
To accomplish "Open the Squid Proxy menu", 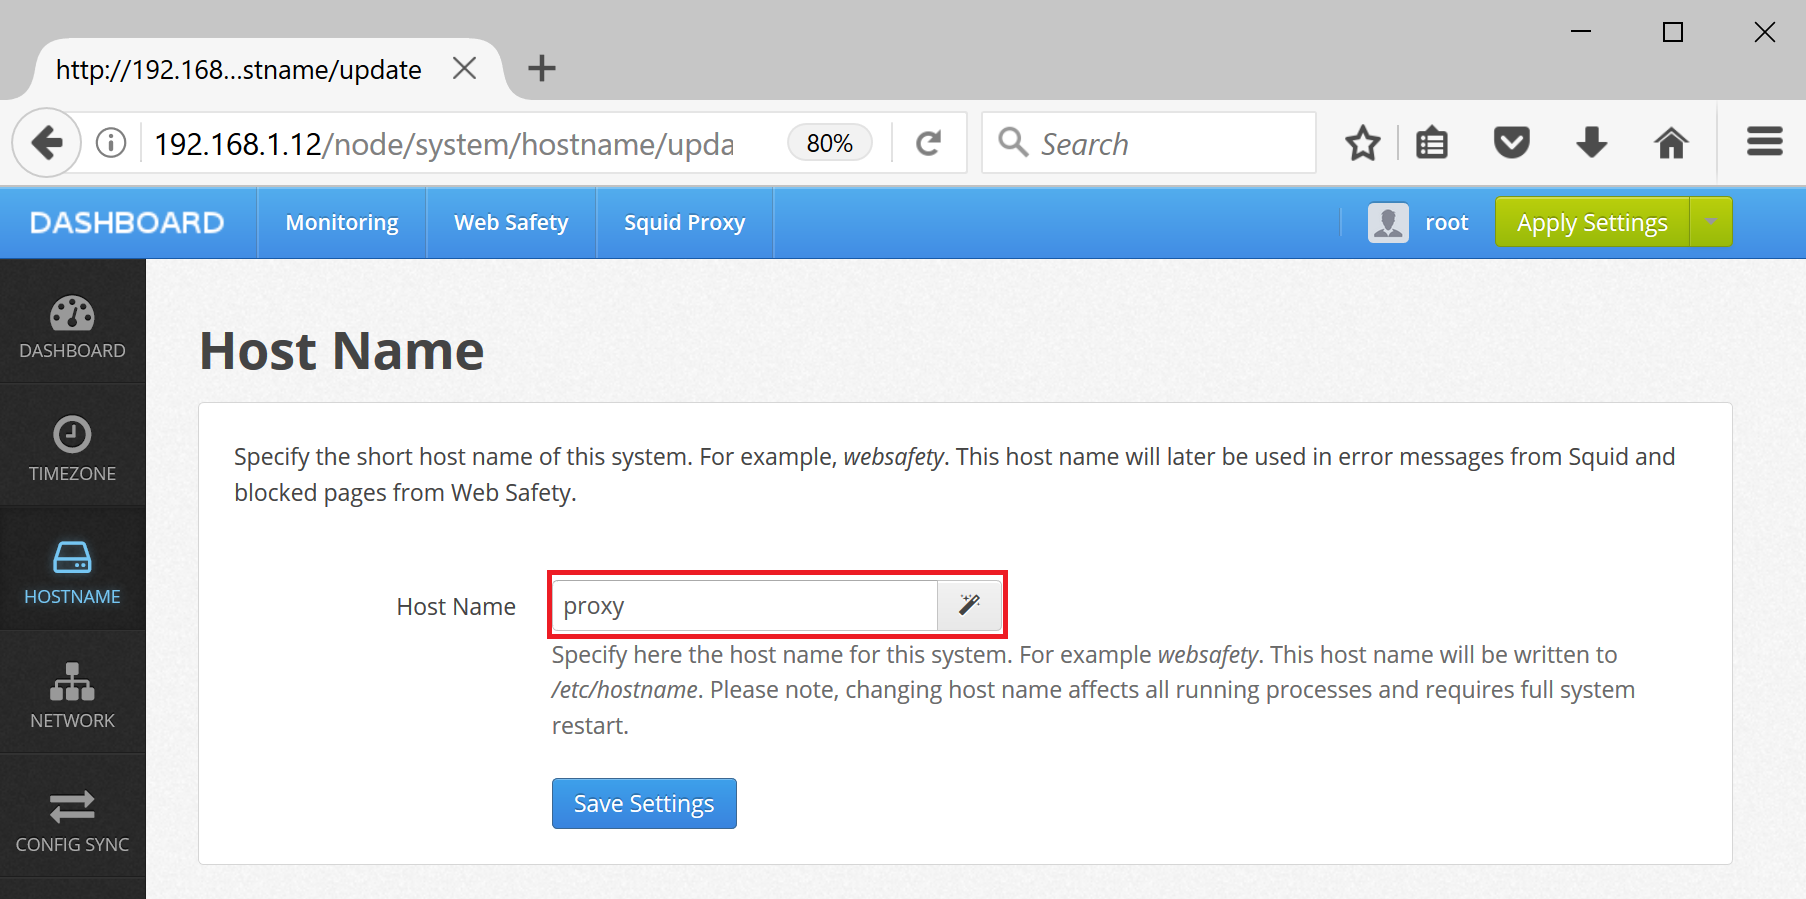I will pyautogui.click(x=685, y=222).
